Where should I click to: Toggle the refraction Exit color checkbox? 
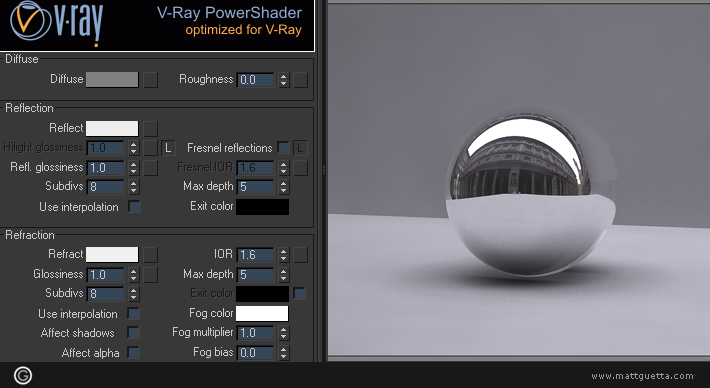point(299,294)
